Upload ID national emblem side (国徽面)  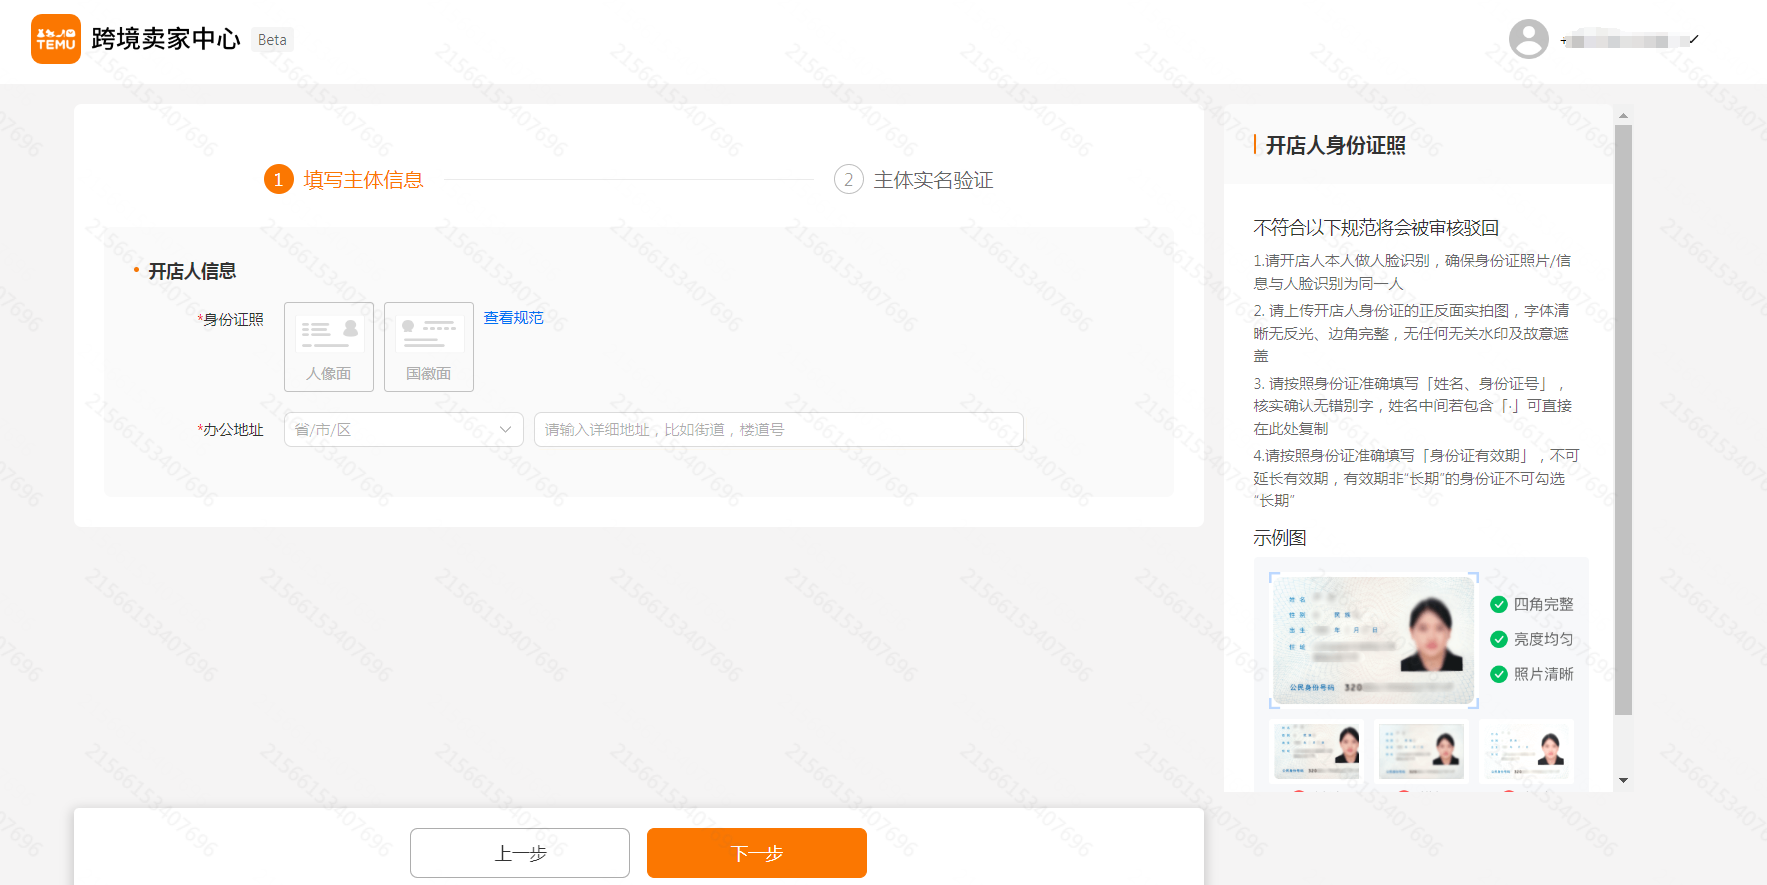click(429, 346)
